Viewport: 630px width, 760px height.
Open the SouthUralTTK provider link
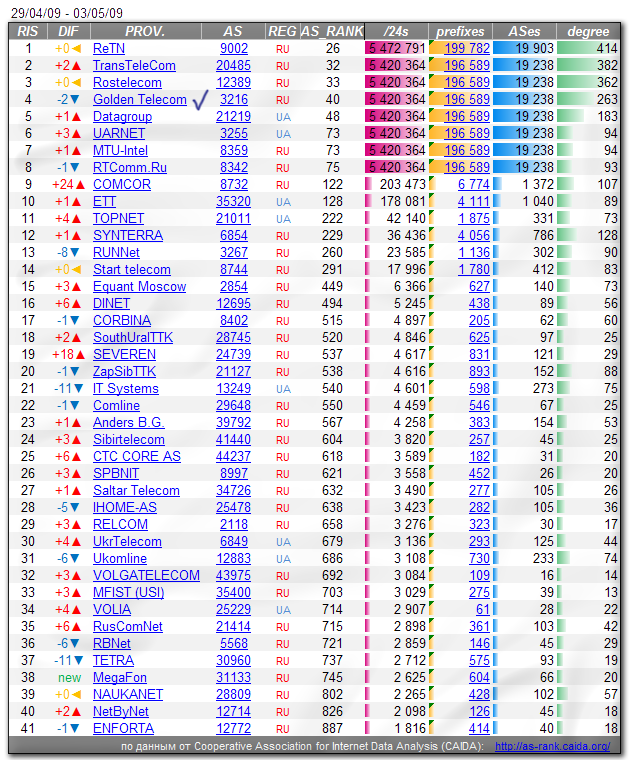coord(133,337)
